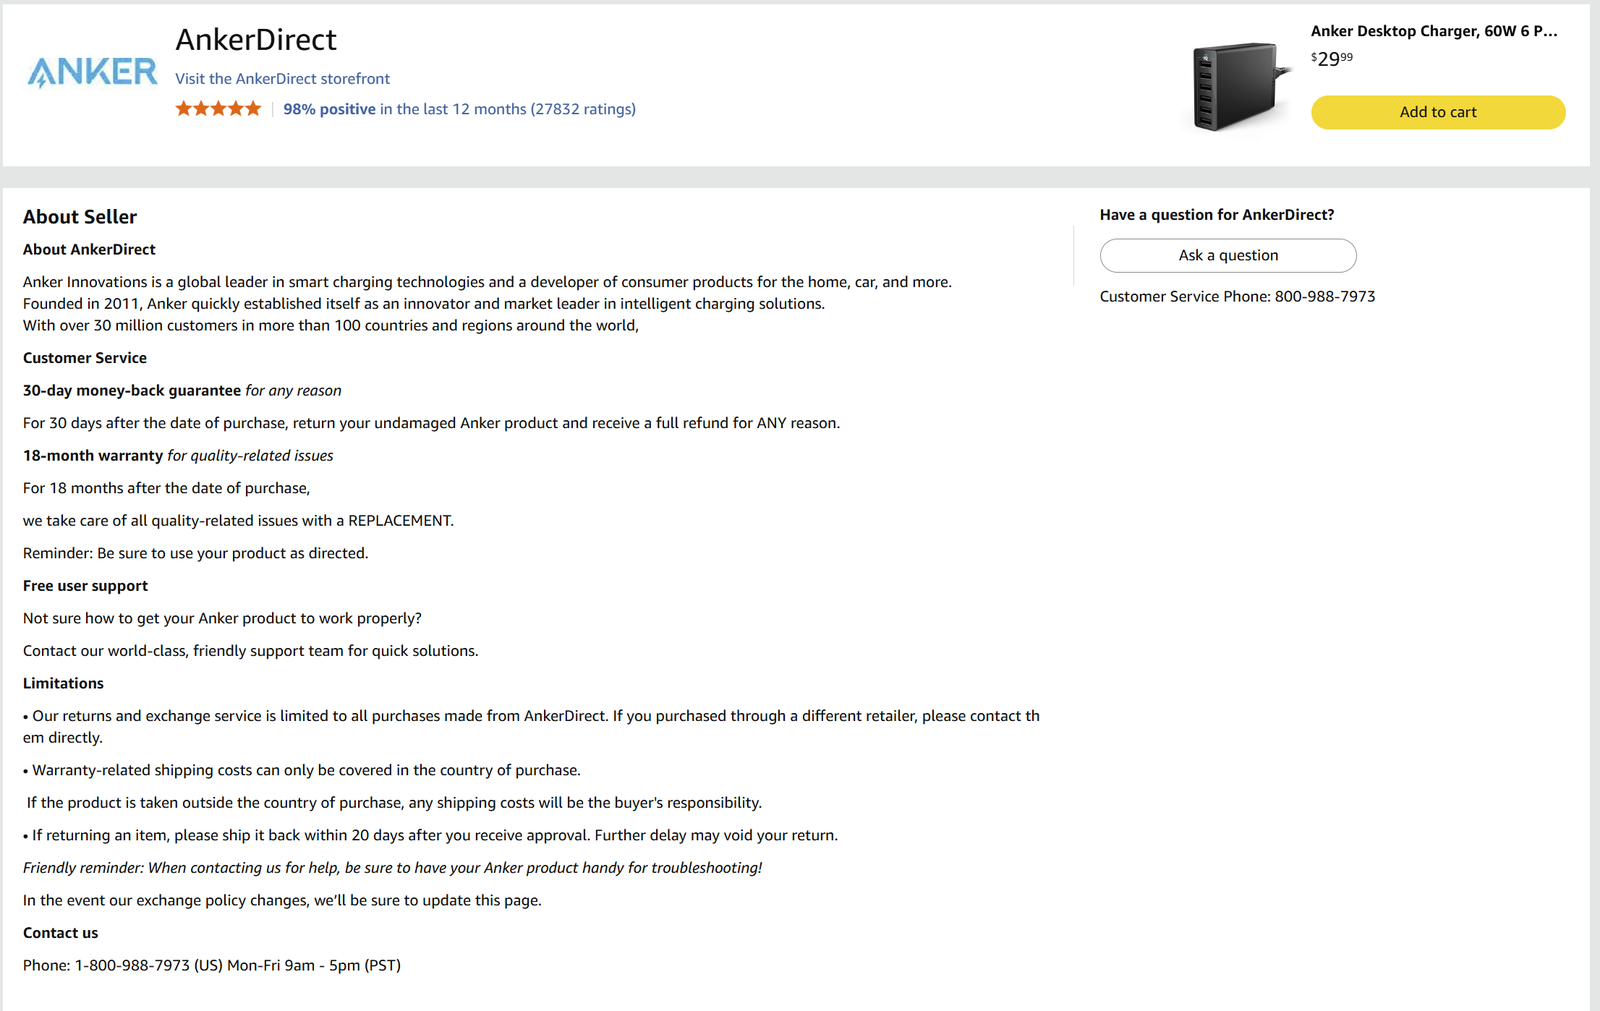
Task: Click Customer Service Phone: 800-988-7973 text
Action: [1237, 296]
